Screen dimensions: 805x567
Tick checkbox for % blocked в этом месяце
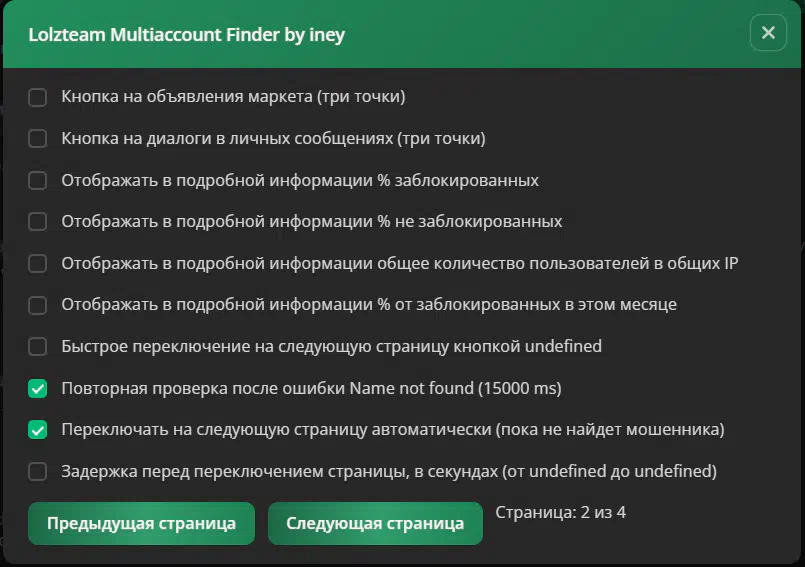coord(38,305)
